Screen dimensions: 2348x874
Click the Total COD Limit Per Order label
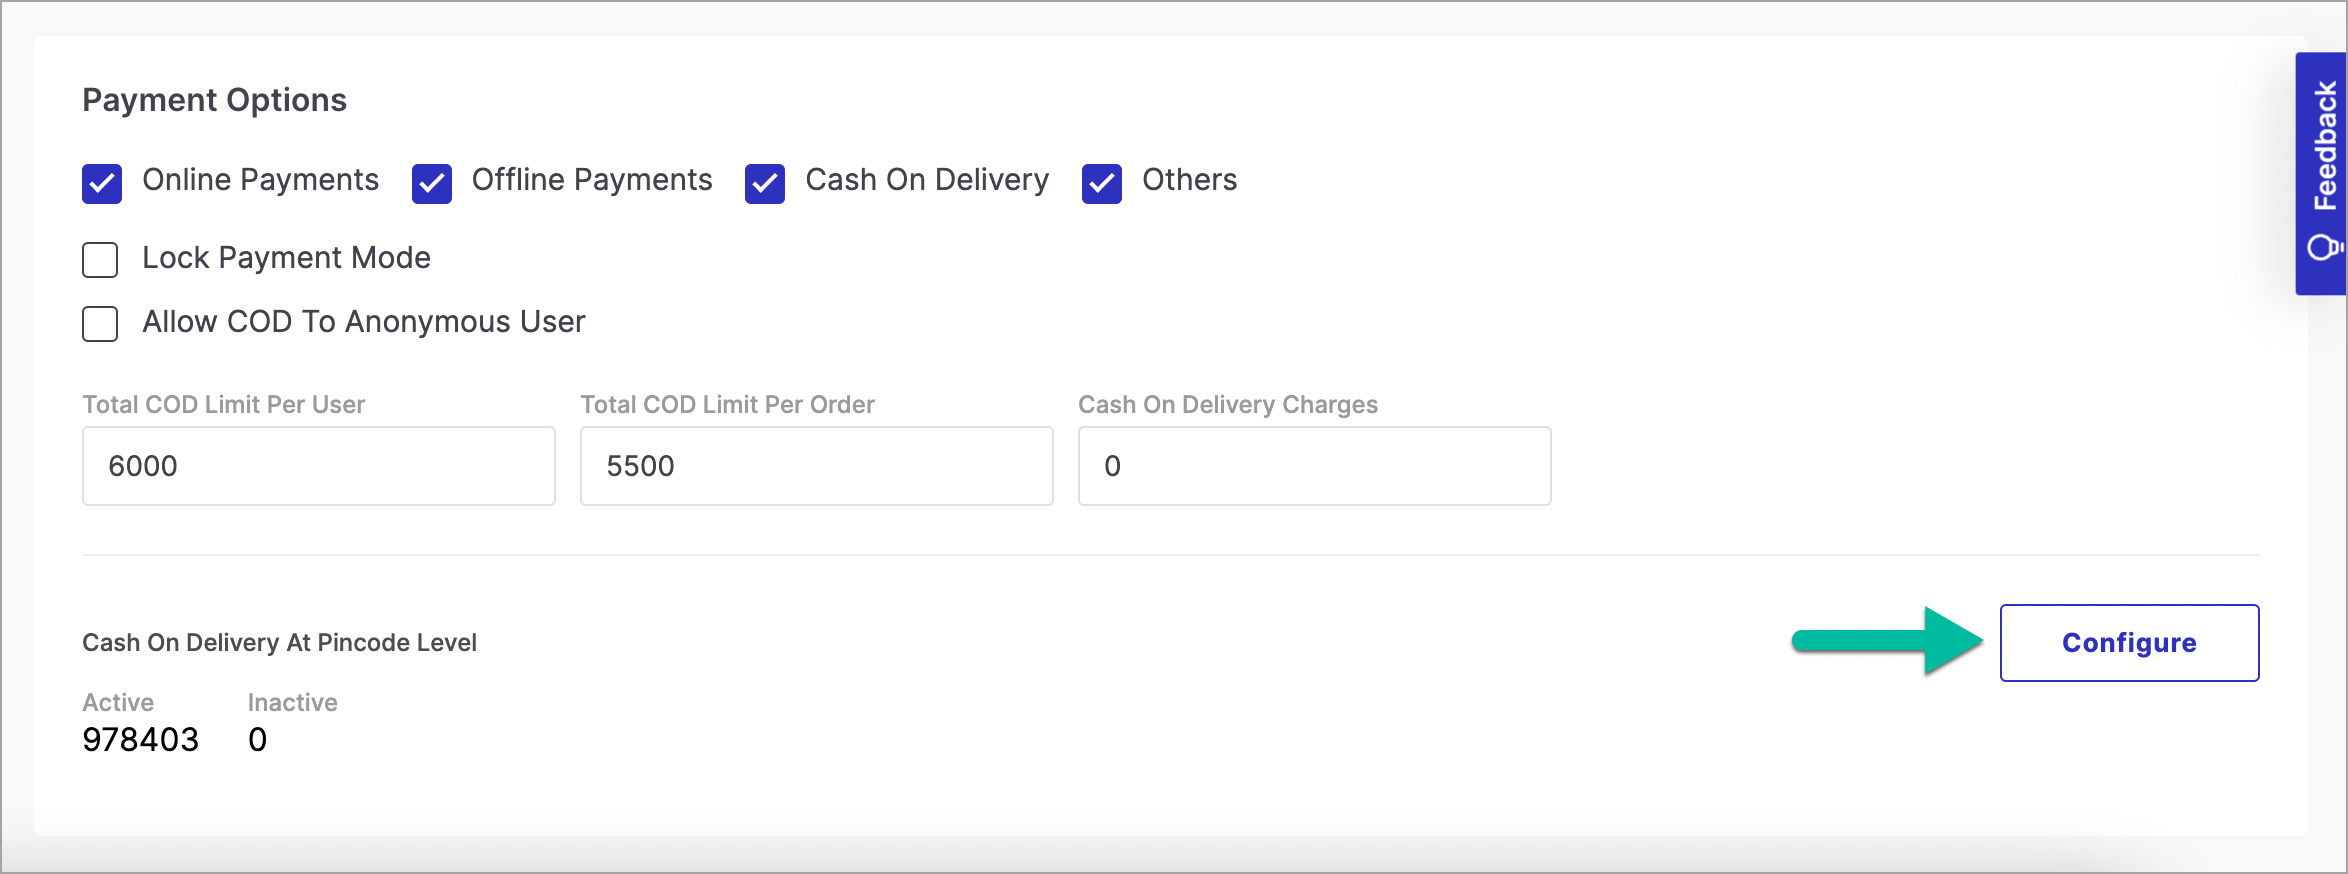728,405
